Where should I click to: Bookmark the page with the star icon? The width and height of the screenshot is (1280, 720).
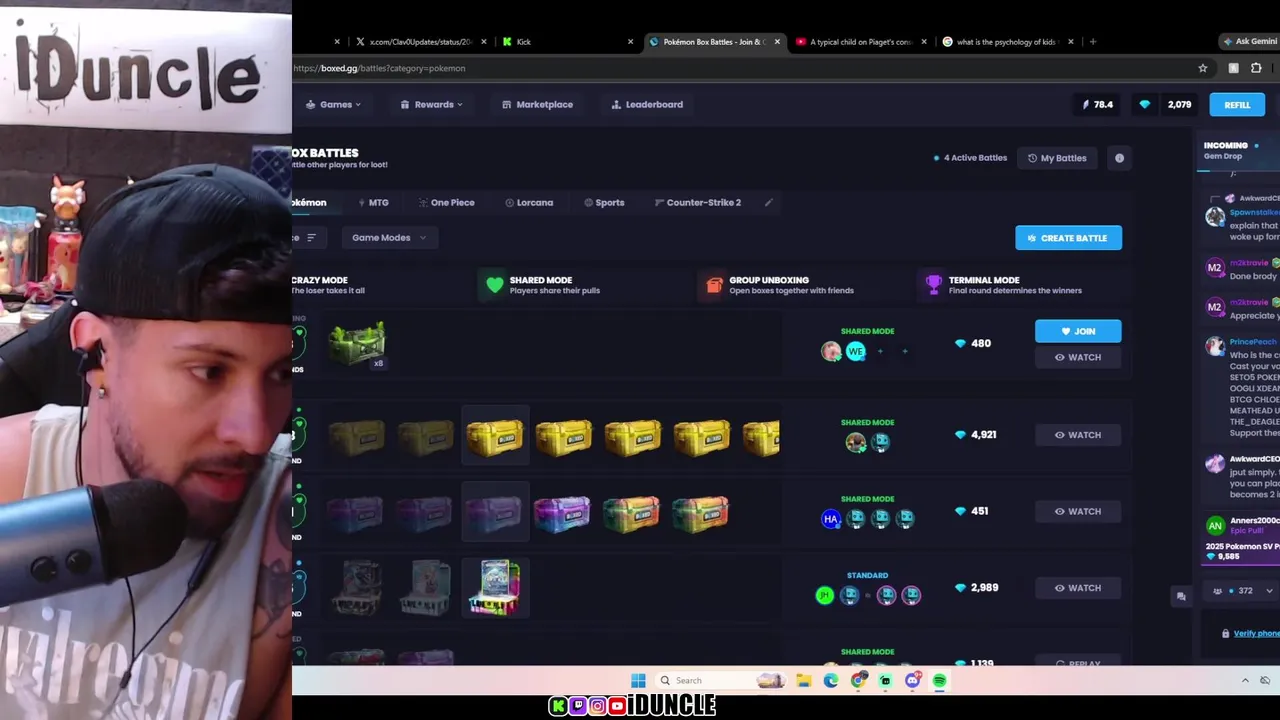point(1203,68)
